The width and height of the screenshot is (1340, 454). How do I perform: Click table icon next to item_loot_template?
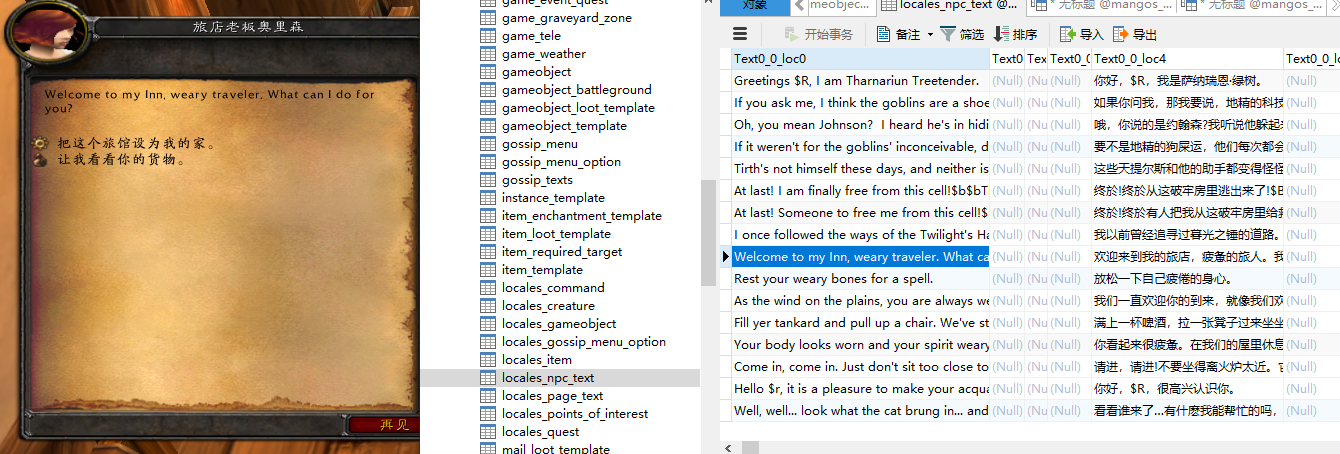coord(488,234)
